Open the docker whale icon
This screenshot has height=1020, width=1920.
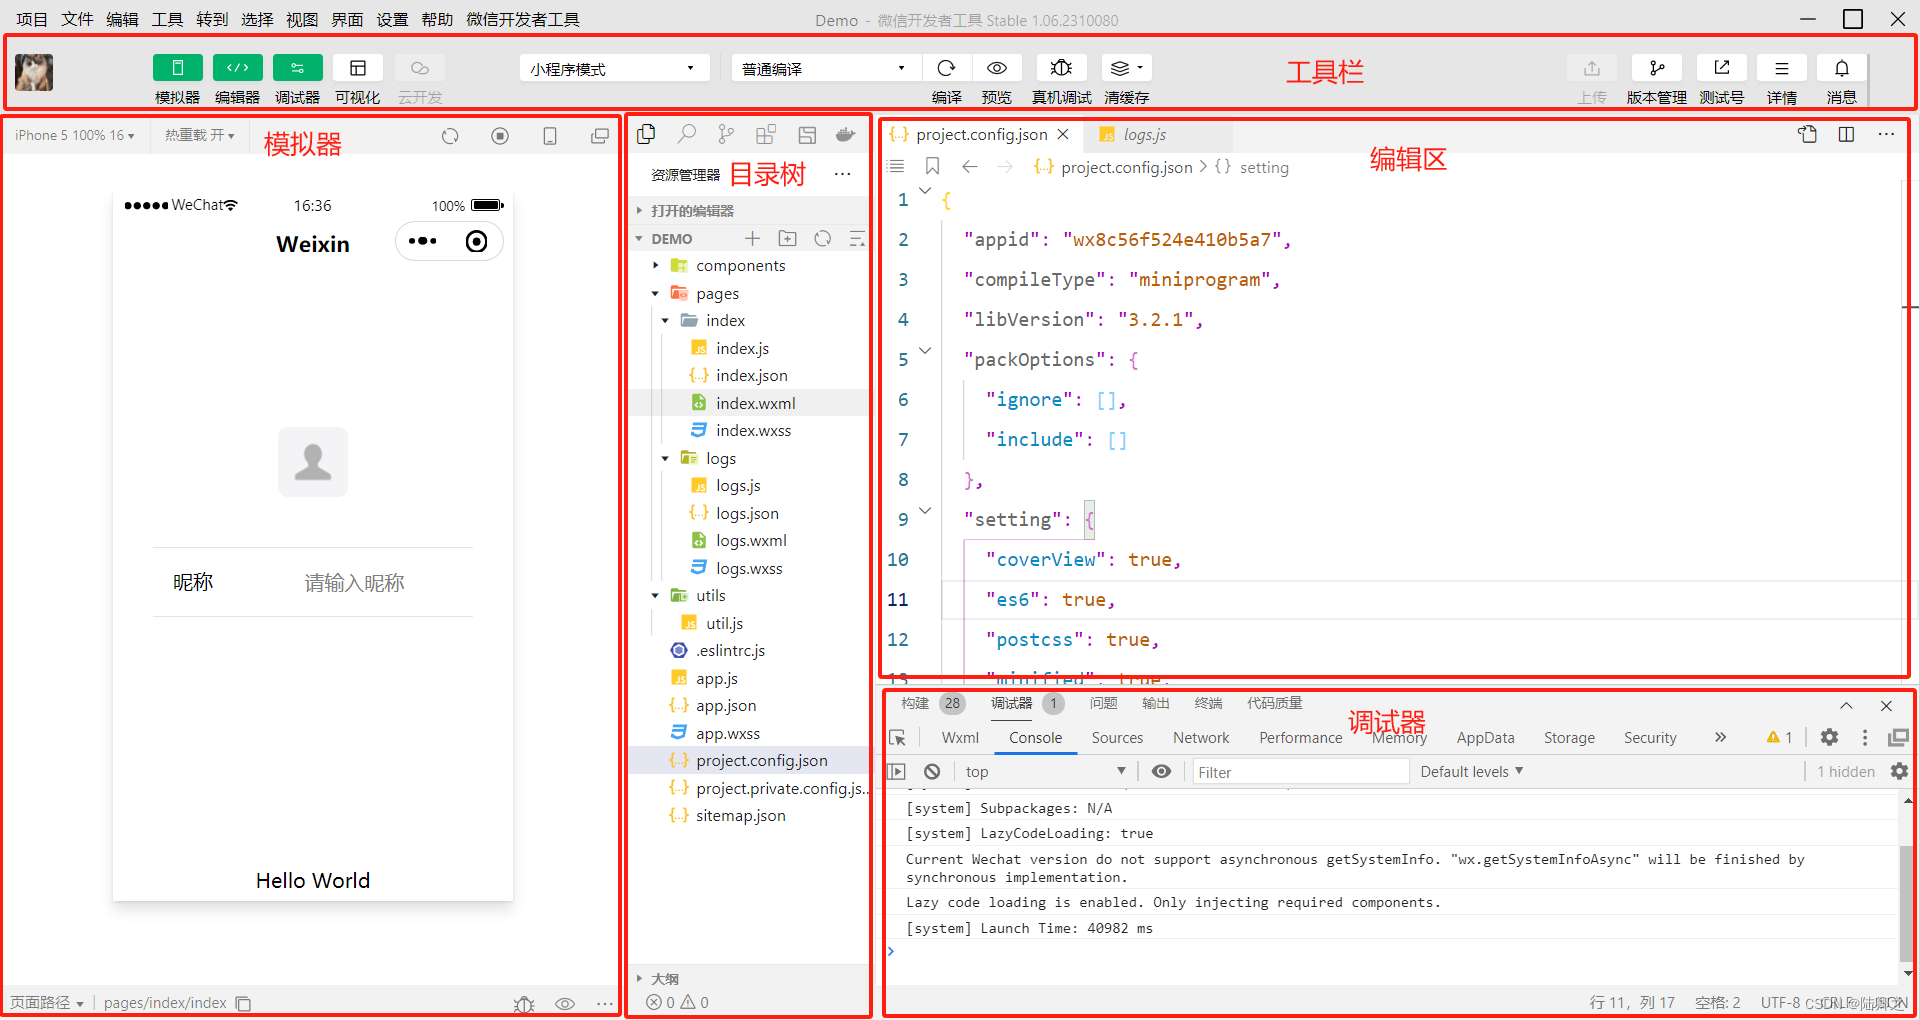tap(845, 134)
